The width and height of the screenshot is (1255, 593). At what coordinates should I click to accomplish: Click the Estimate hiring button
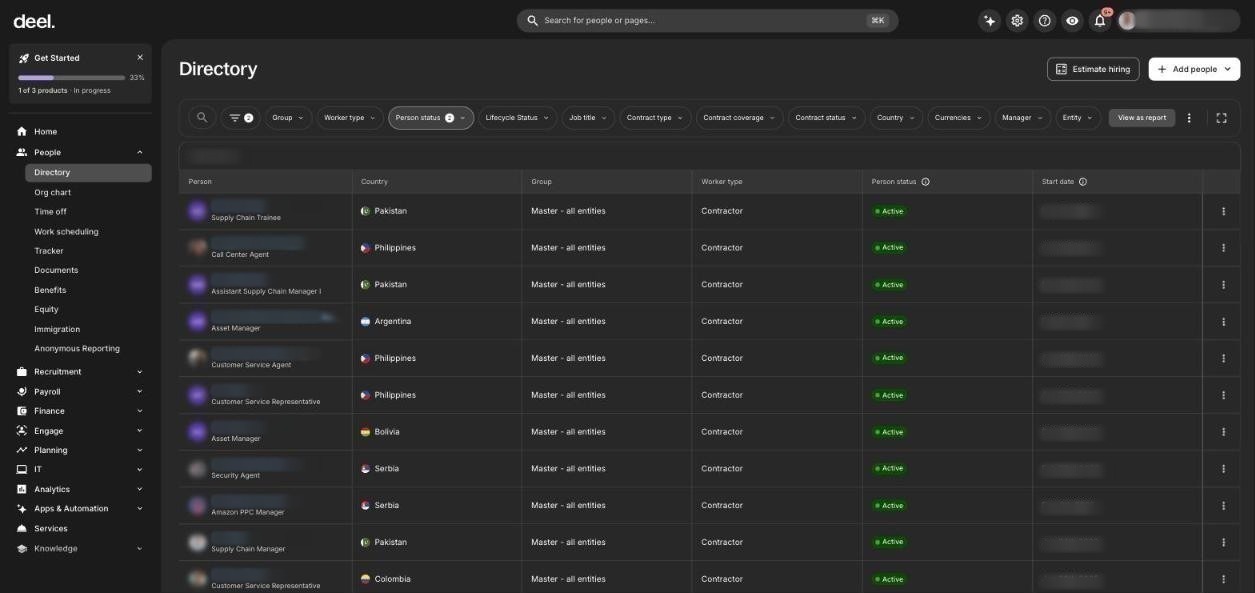(1093, 69)
